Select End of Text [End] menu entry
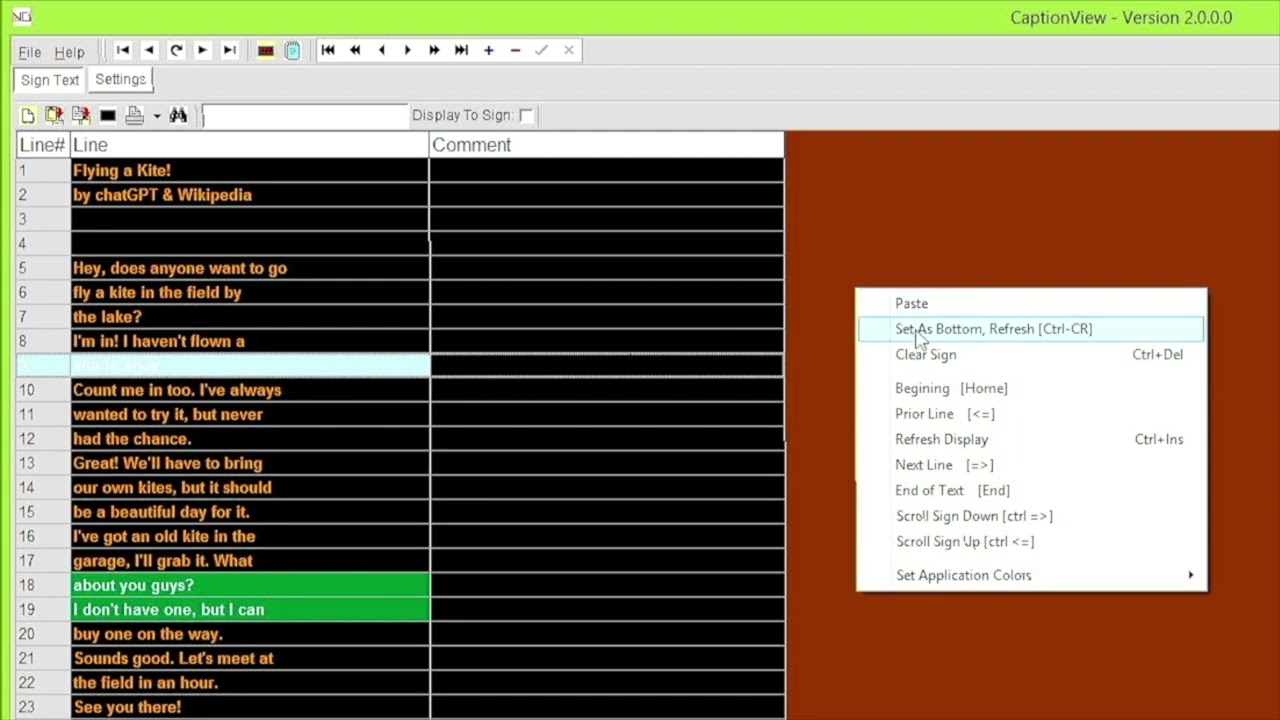The height and width of the screenshot is (720, 1280). point(1032,490)
